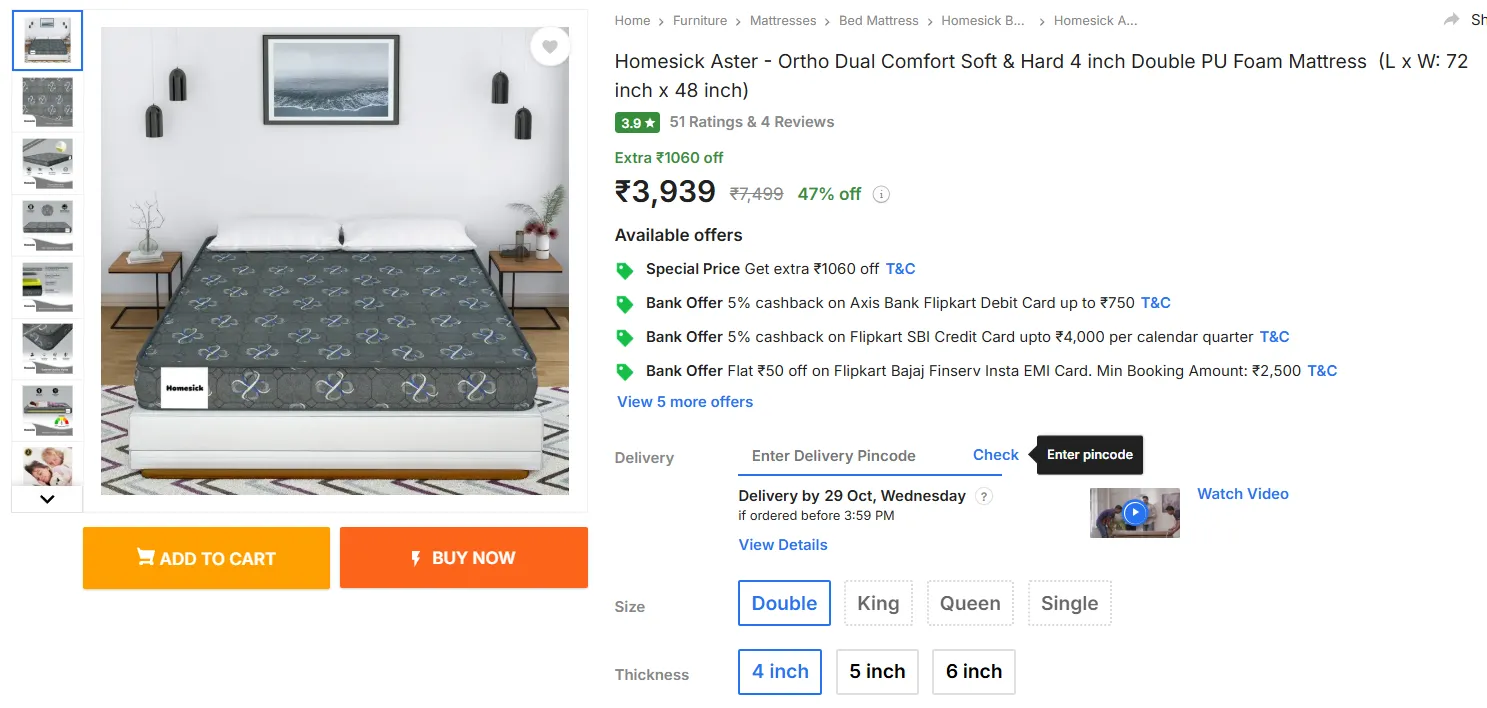Click the share arrow icon
Viewport: 1487px width, 708px height.
coord(1451,20)
